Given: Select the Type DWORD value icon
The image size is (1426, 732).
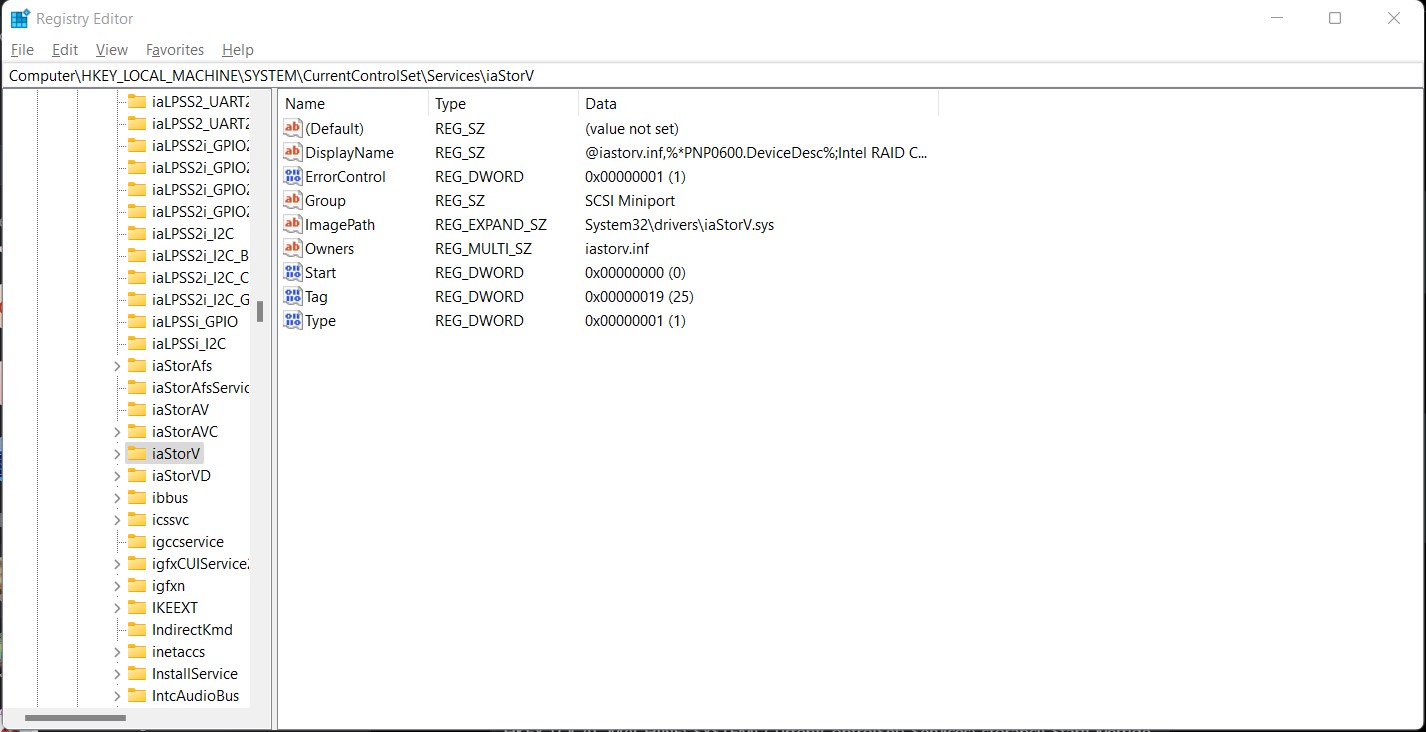Looking at the screenshot, I should (x=292, y=321).
